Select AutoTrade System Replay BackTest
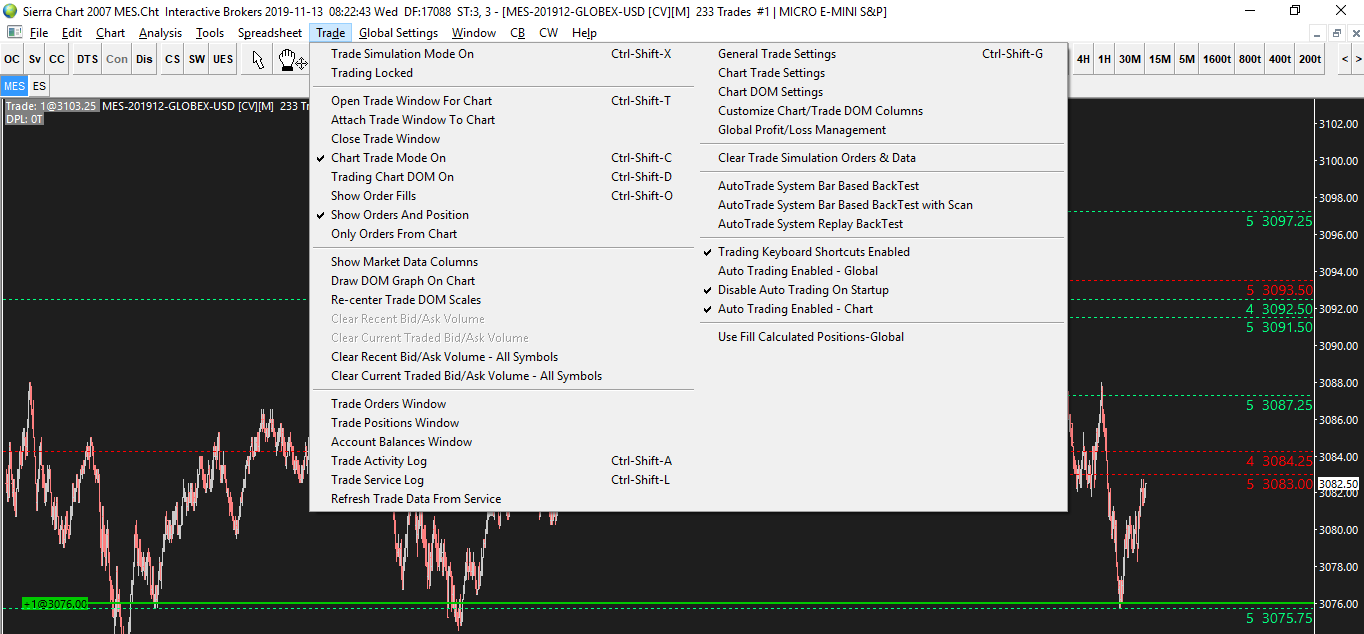The width and height of the screenshot is (1364, 634). click(883, 224)
